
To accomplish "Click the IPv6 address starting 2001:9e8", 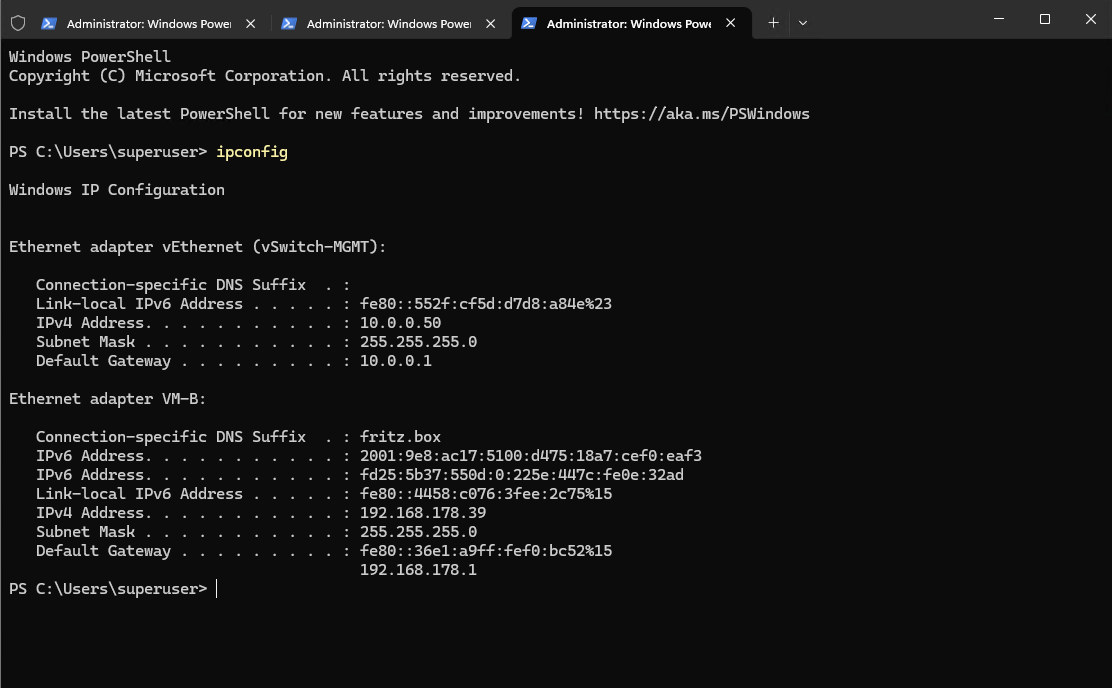I will 530,455.
